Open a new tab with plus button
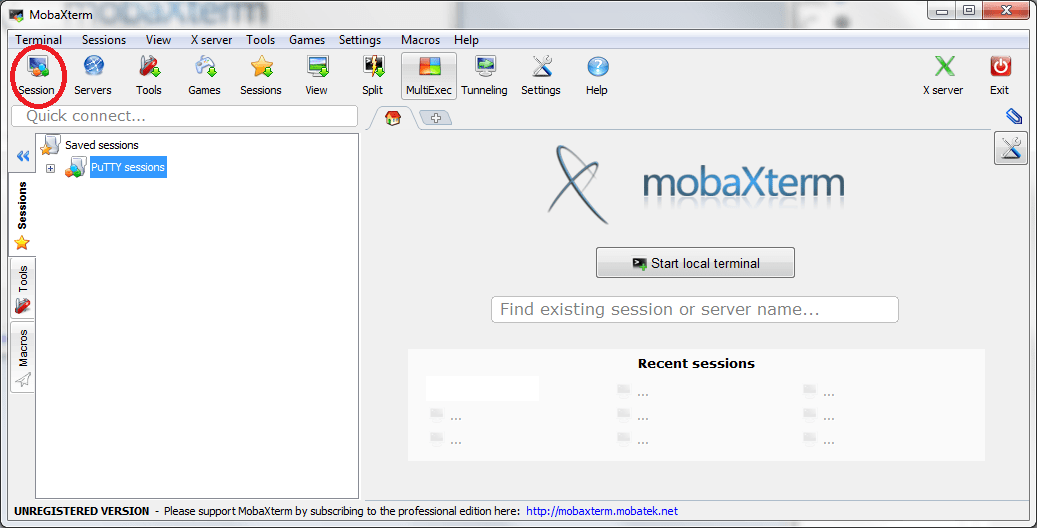 pos(435,118)
